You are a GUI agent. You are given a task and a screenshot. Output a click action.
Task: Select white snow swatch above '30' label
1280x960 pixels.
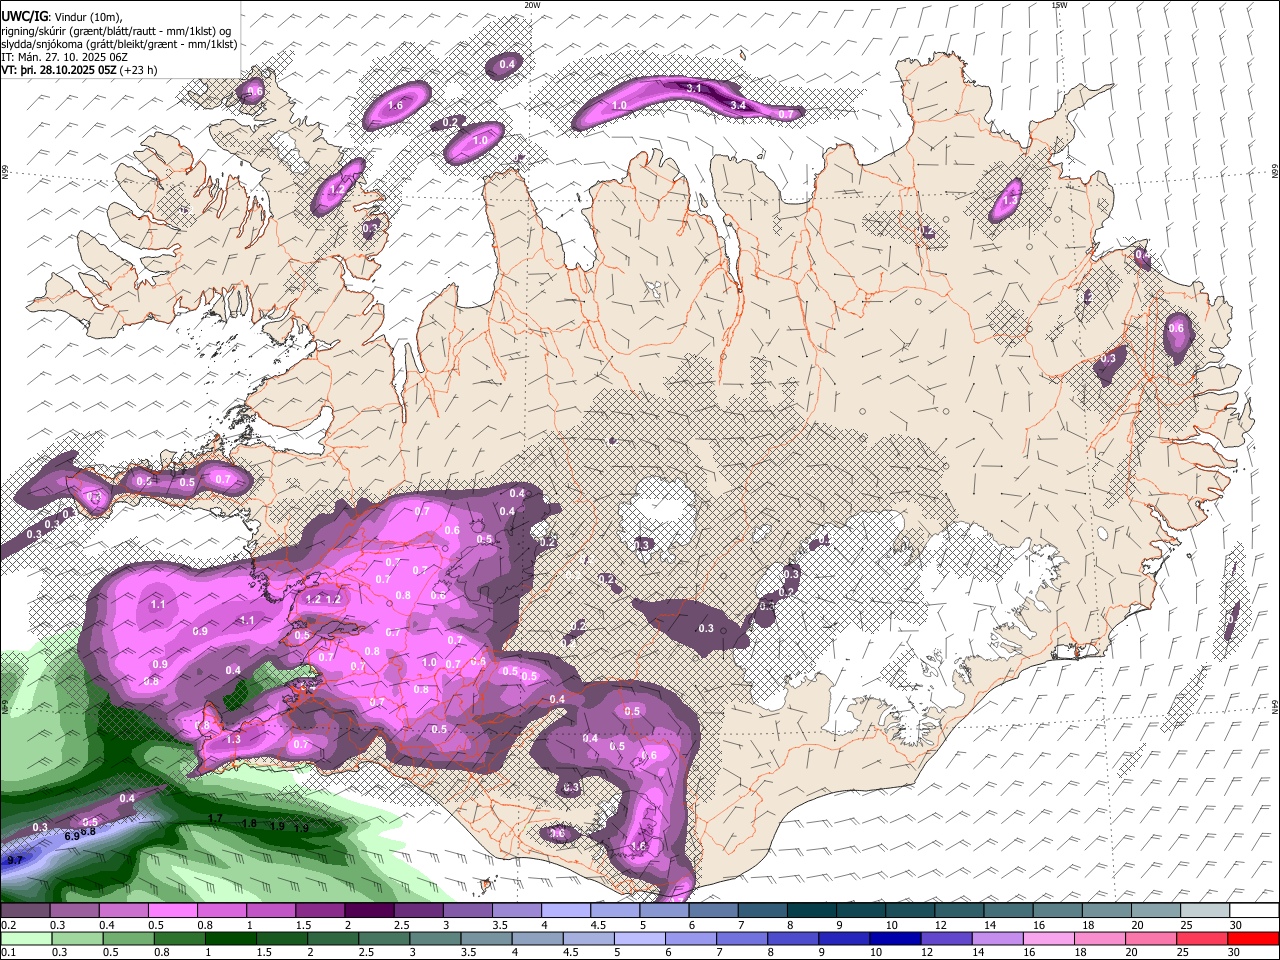(x=1255, y=911)
